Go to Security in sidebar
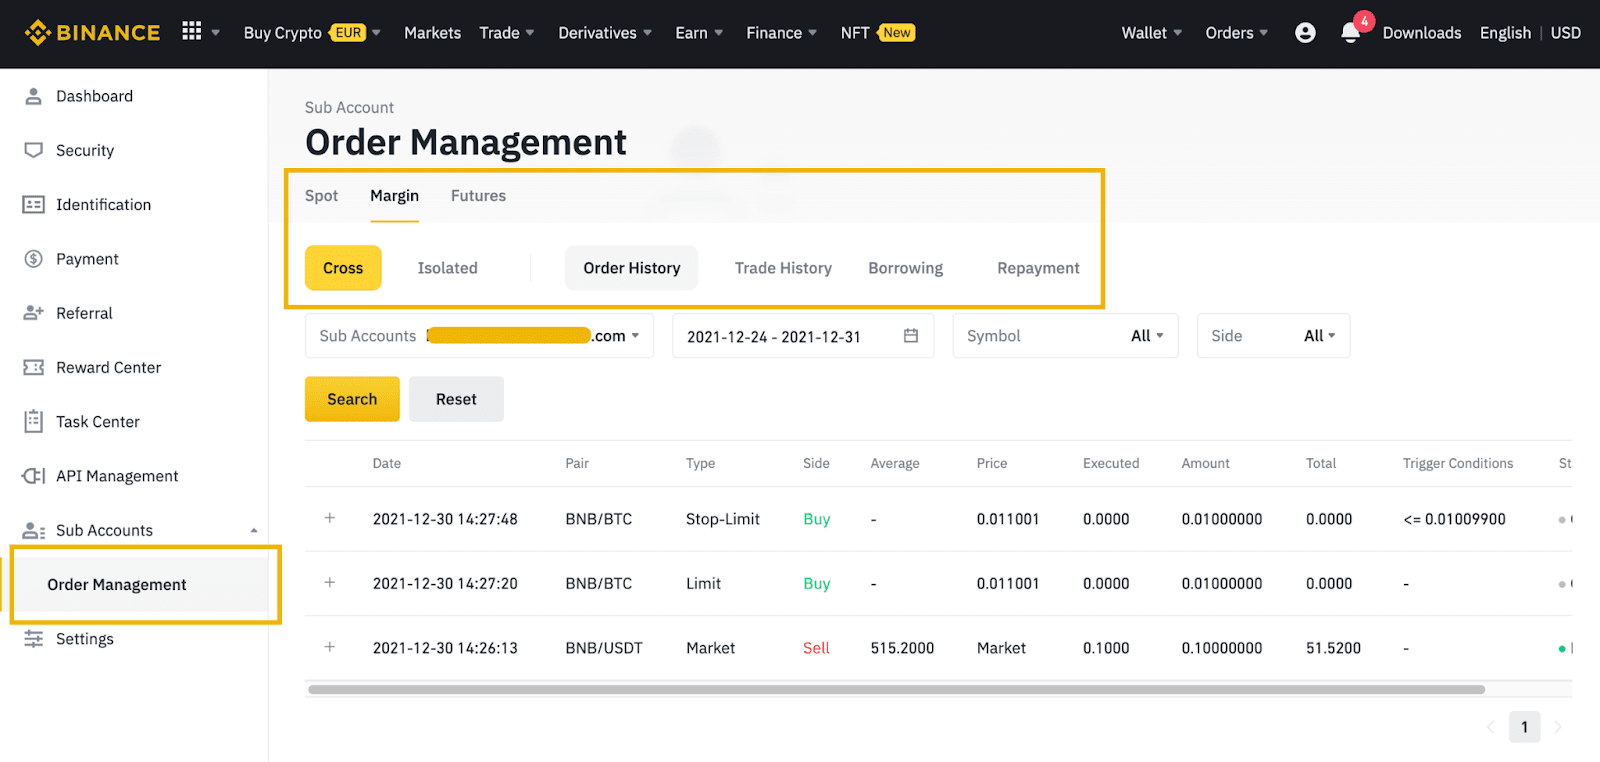 coord(85,151)
